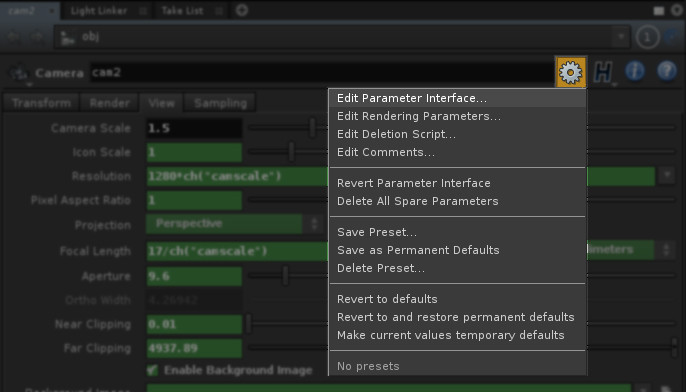Click the Resolution expression field

(x=237, y=176)
